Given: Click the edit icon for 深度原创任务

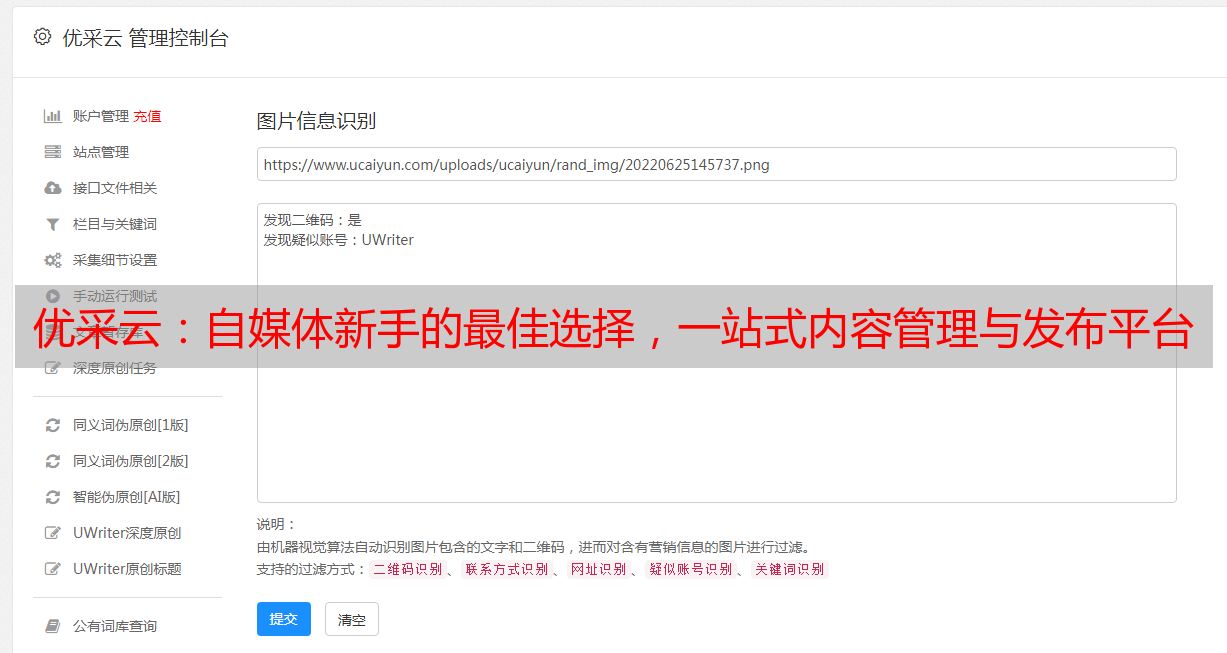Looking at the screenshot, I should [53, 368].
